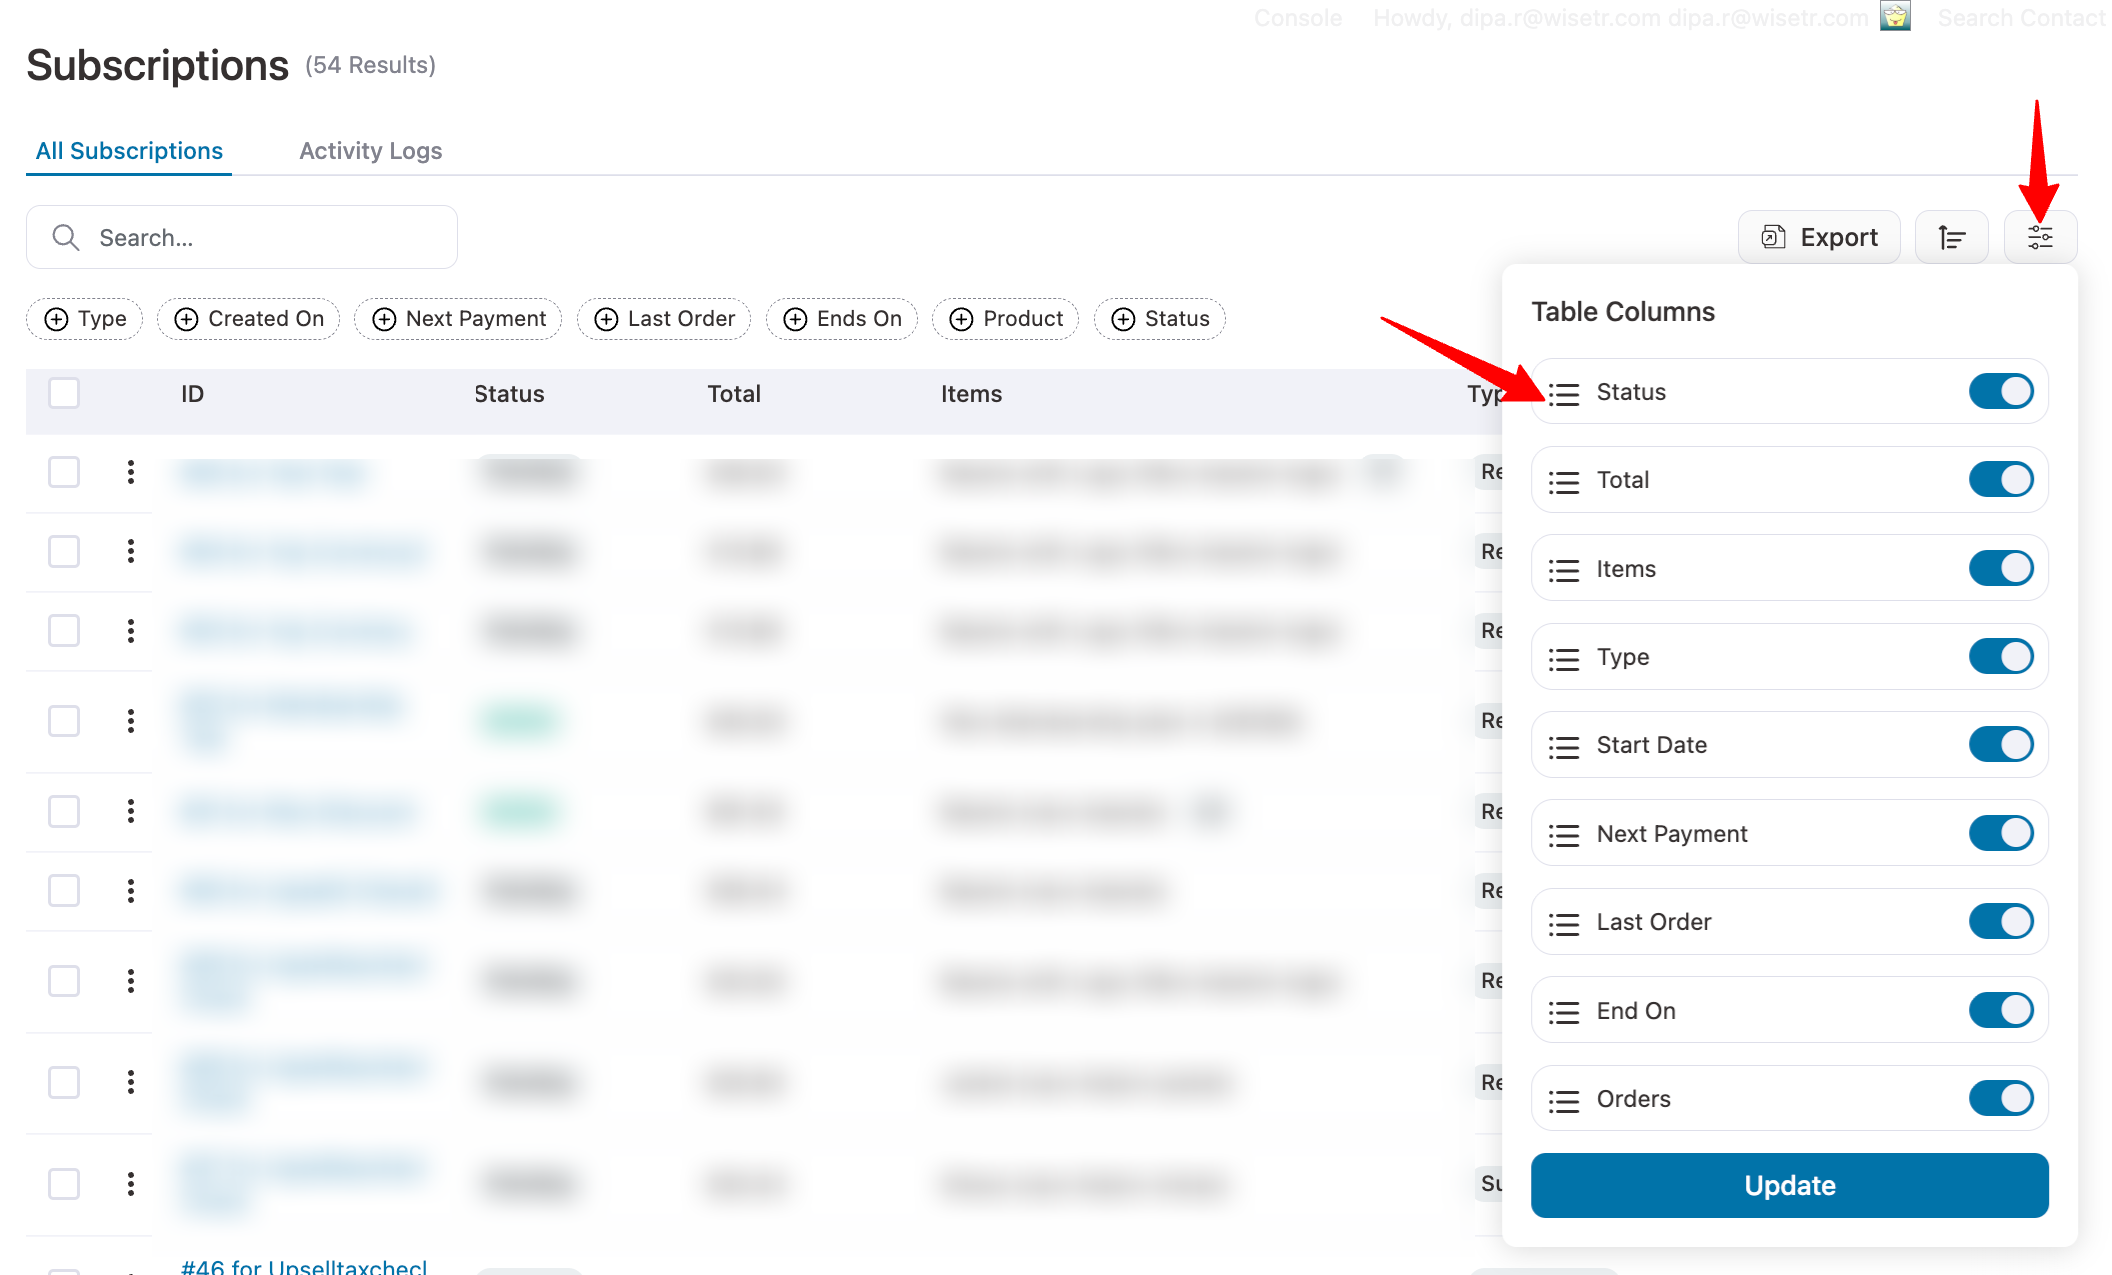Click the drag handle icon beside Status column
This screenshot has width=2112, height=1275.
pyautogui.click(x=1563, y=392)
